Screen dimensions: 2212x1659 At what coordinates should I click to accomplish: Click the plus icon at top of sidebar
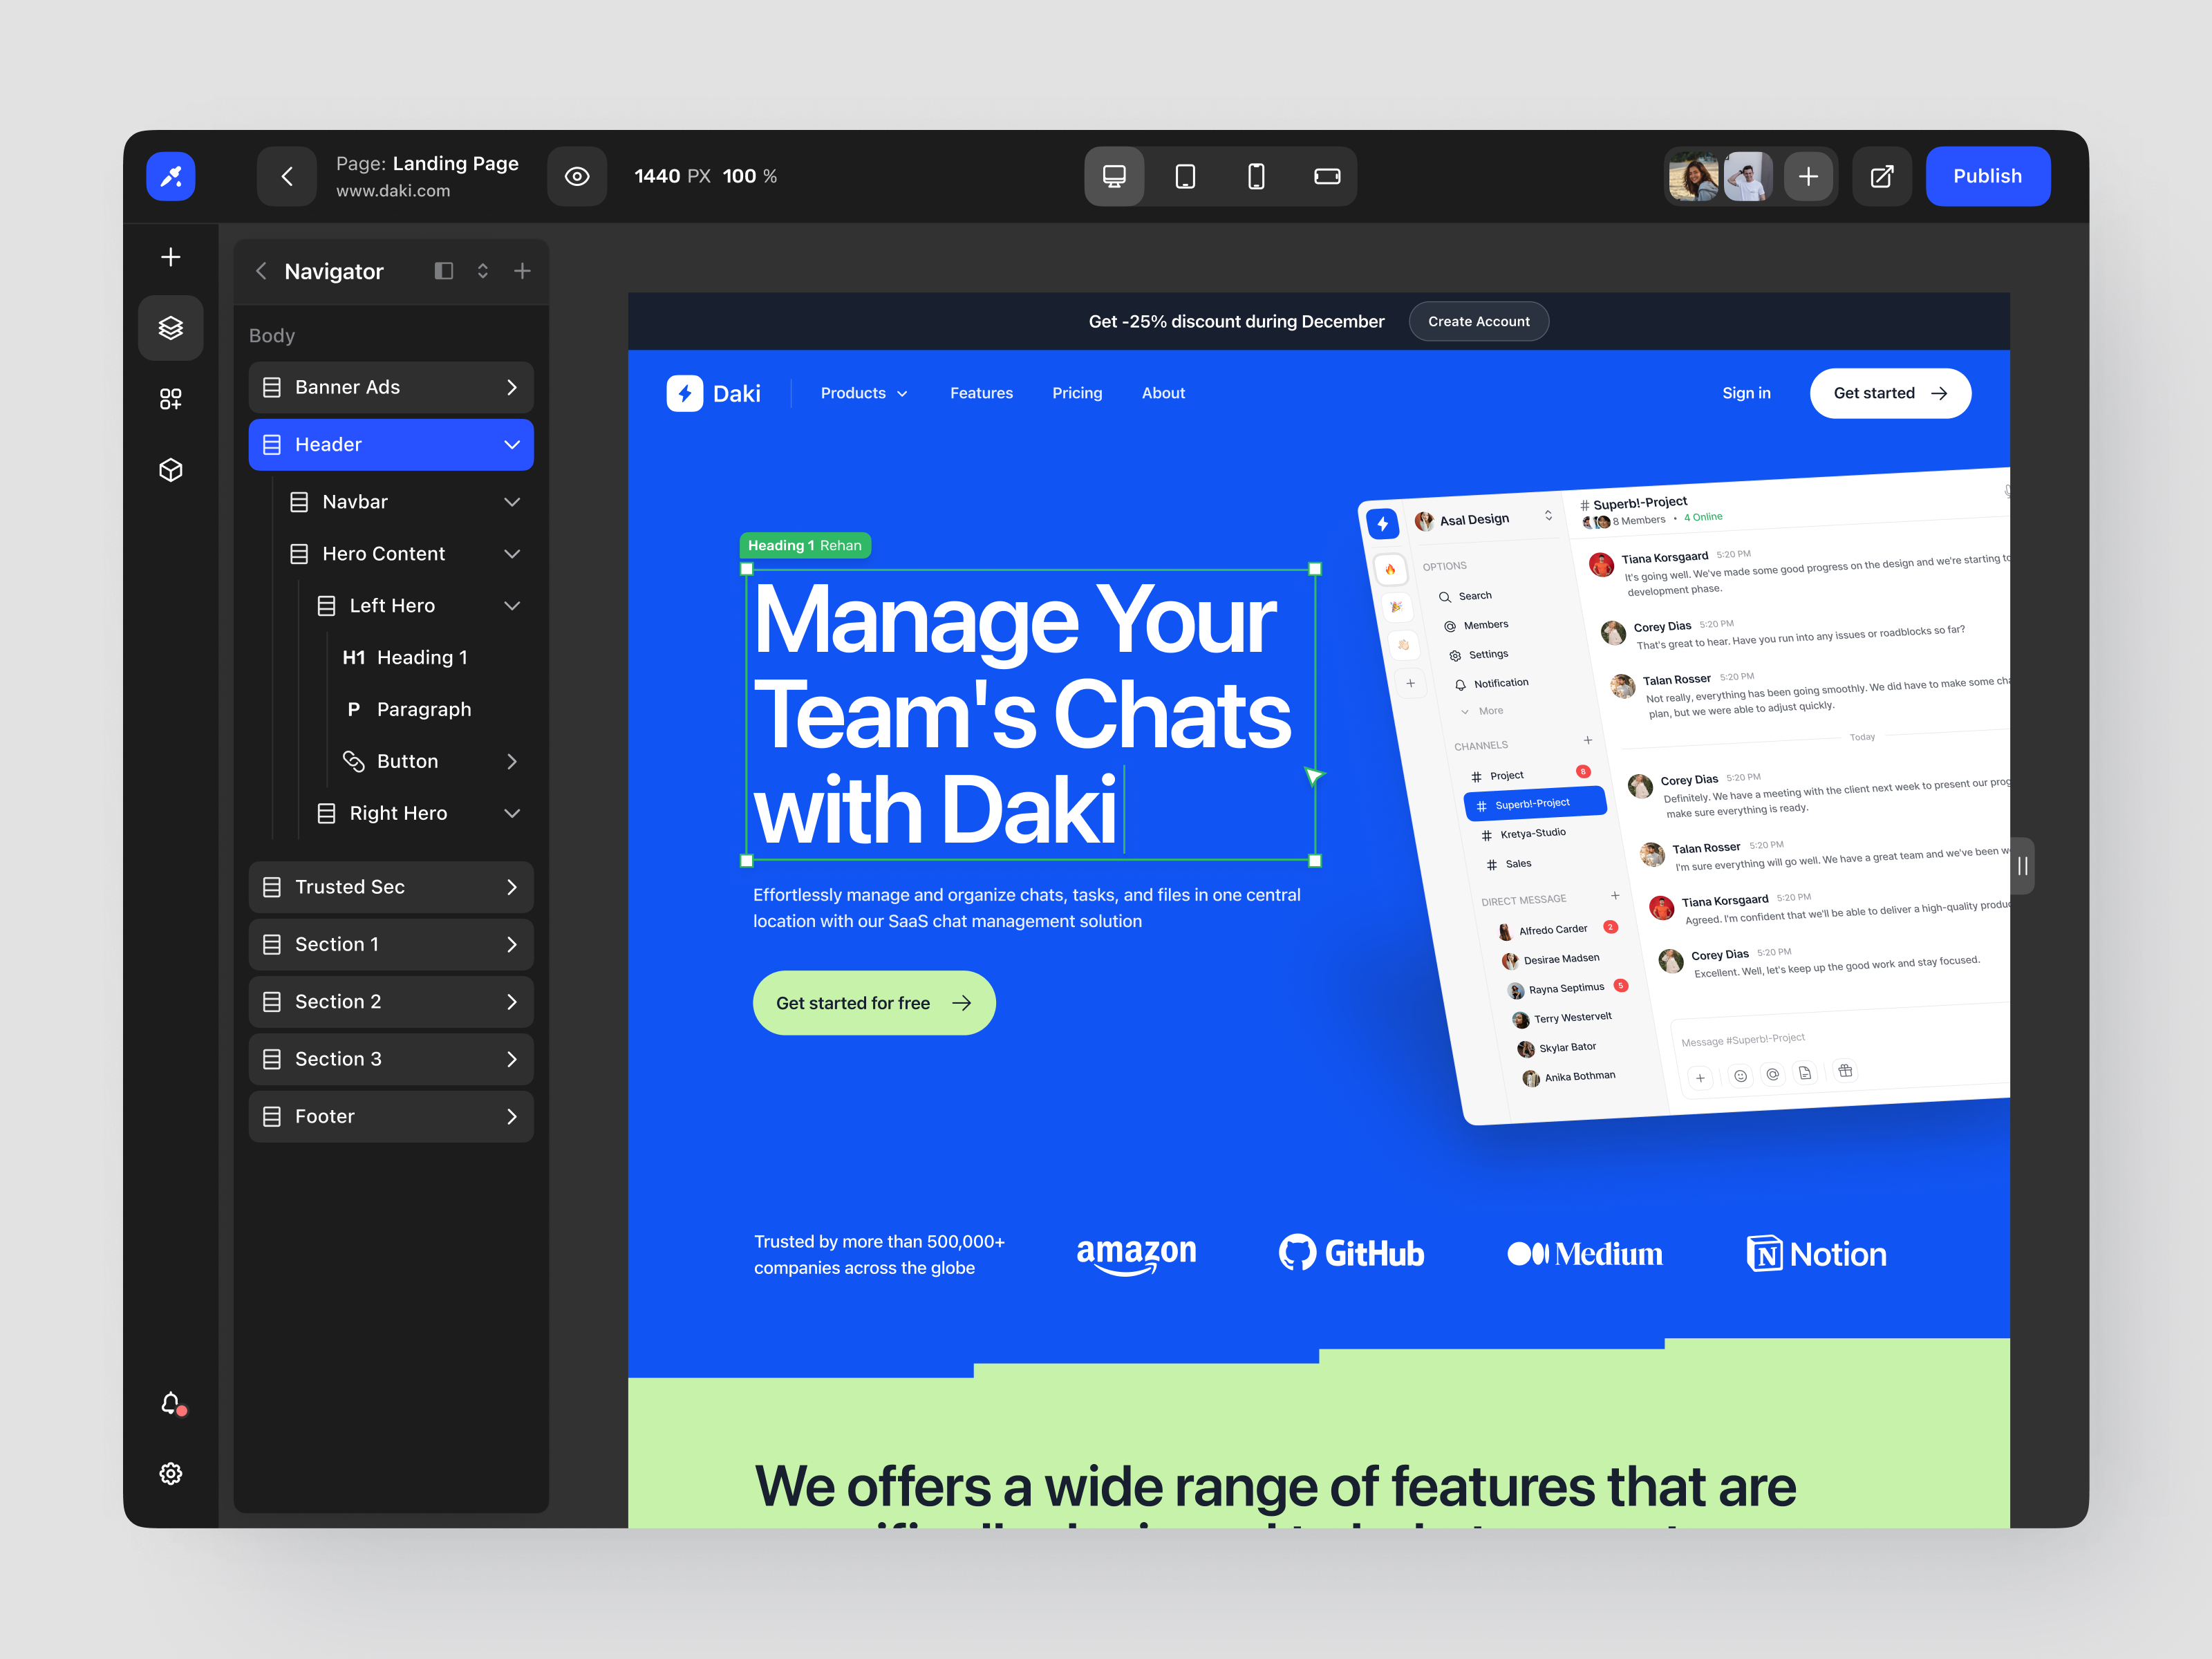tap(170, 256)
